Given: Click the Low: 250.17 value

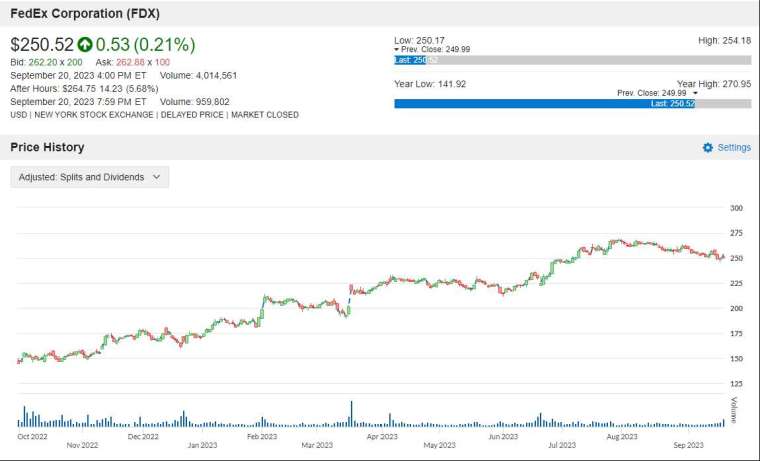Looking at the screenshot, I should [x=419, y=41].
